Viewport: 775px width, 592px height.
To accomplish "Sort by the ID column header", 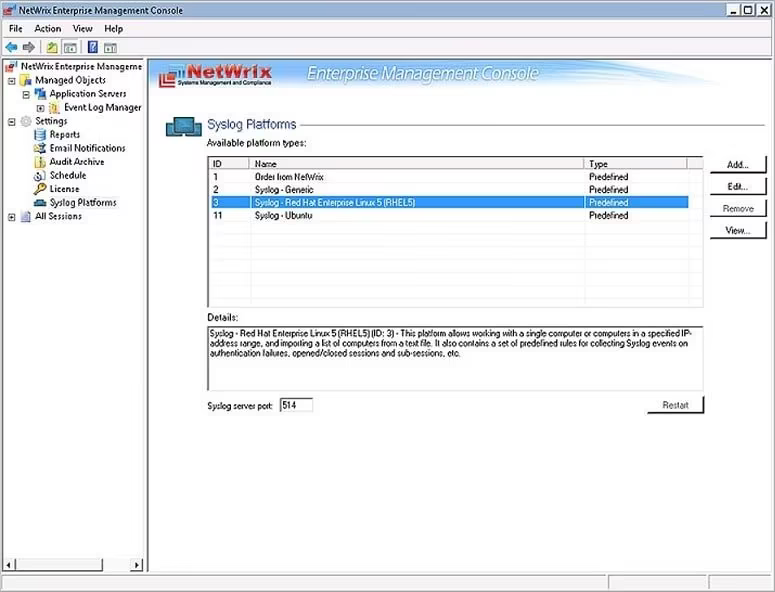I will click(x=229, y=164).
